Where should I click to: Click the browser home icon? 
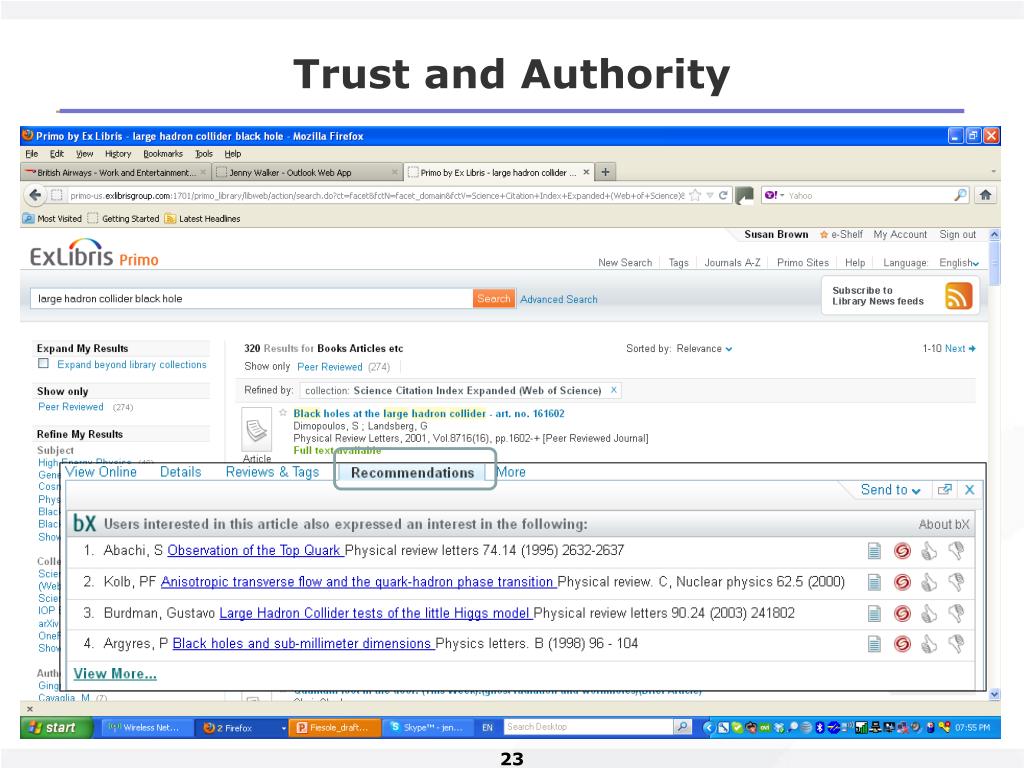[x=985, y=195]
